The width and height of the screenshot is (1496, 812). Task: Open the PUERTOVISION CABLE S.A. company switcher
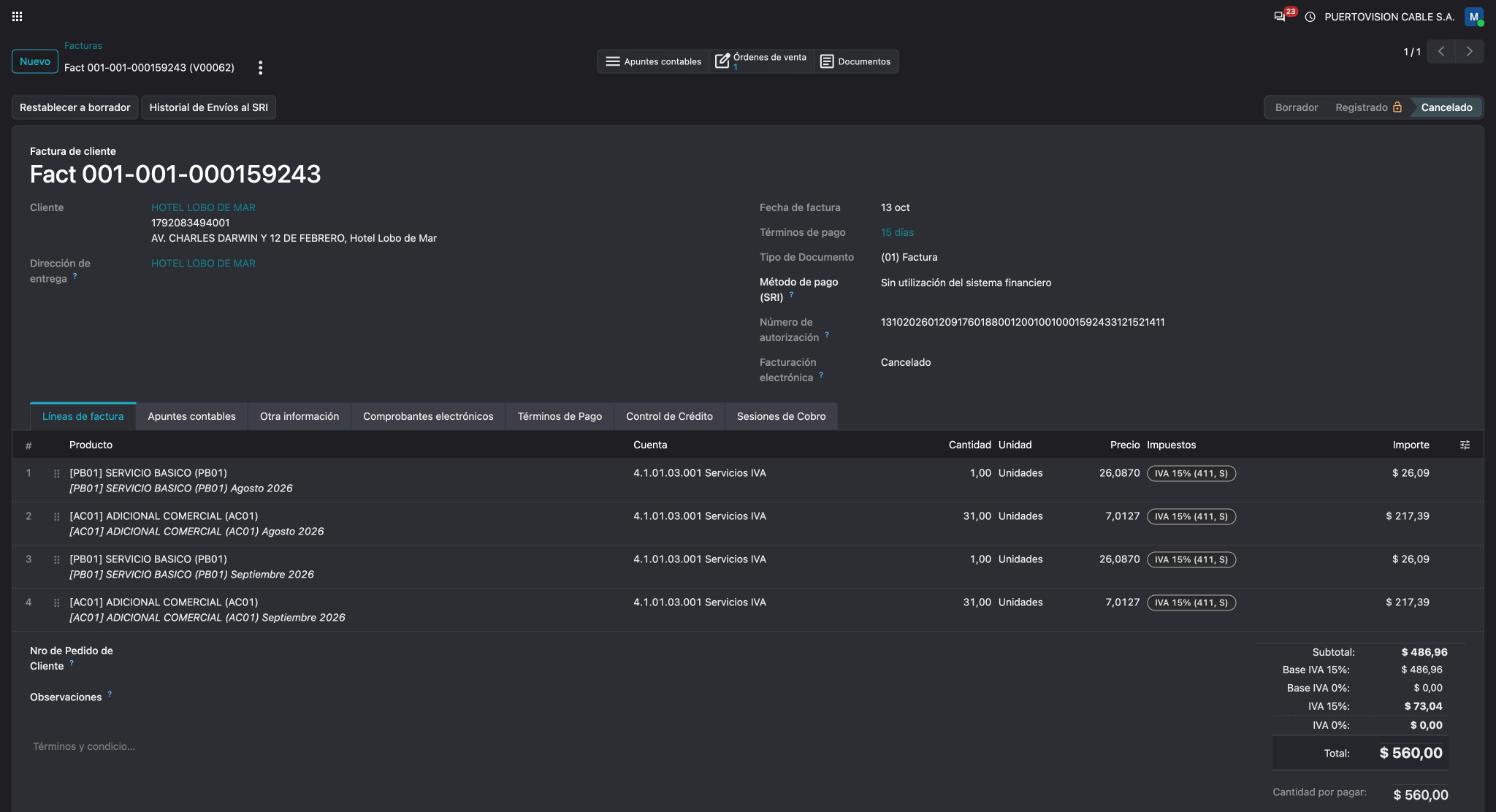(x=1389, y=17)
